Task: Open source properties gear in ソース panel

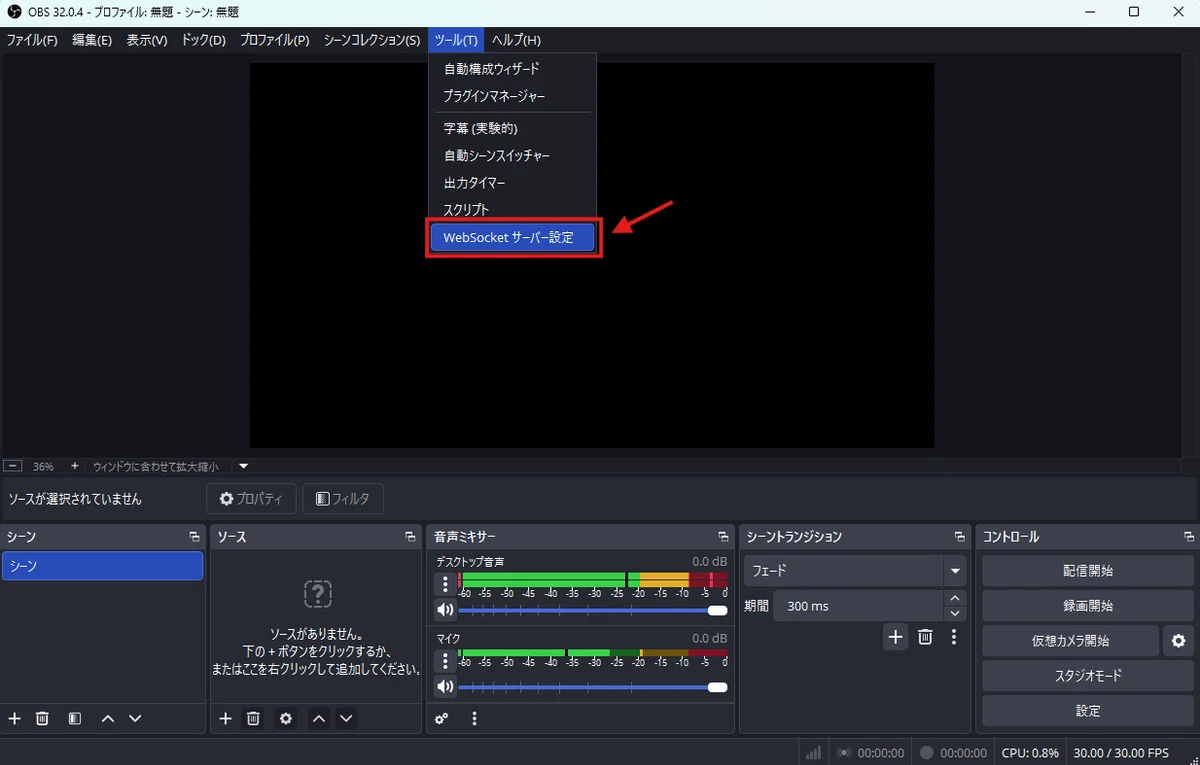Action: click(286, 718)
